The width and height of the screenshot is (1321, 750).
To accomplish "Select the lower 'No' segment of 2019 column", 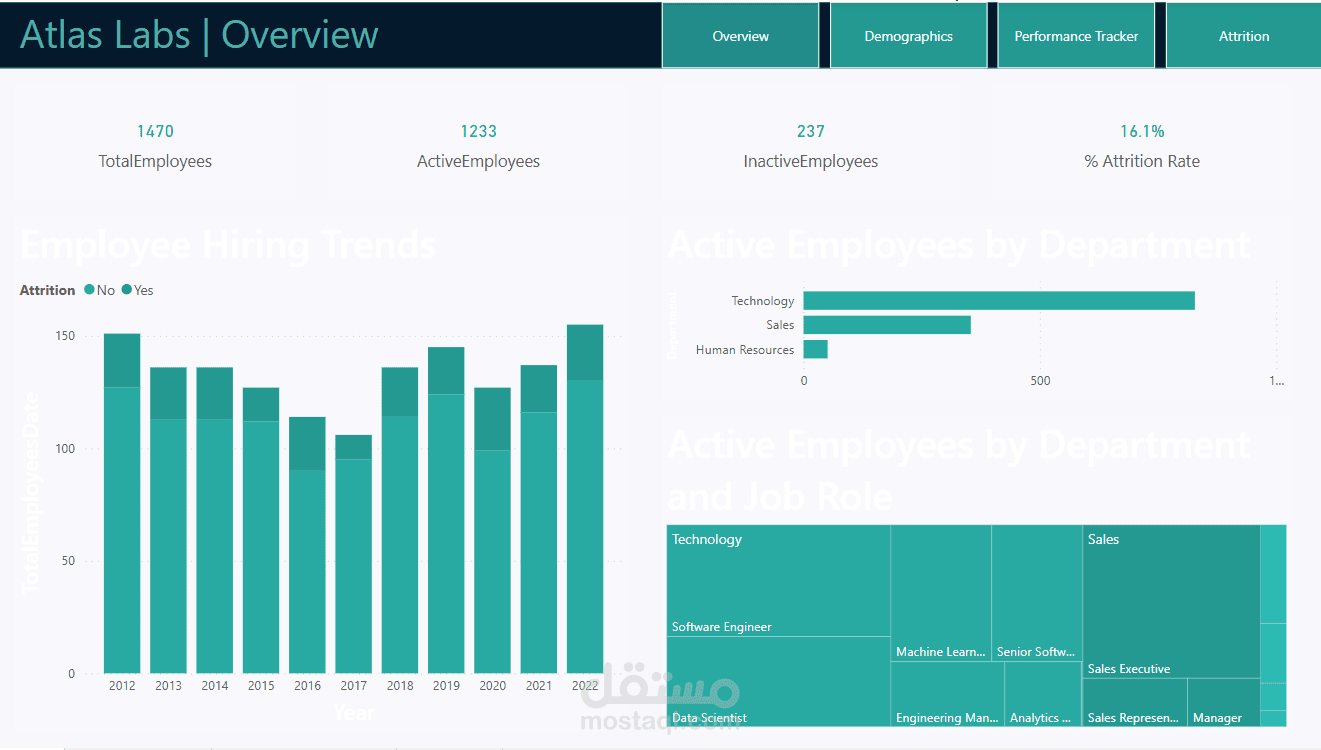I will tap(446, 533).
